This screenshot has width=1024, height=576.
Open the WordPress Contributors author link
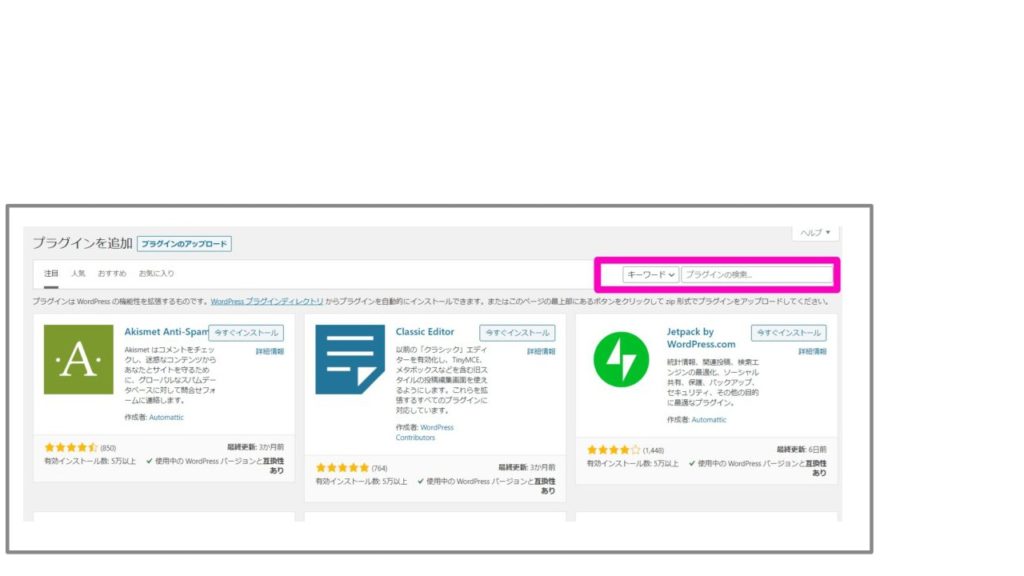424,432
